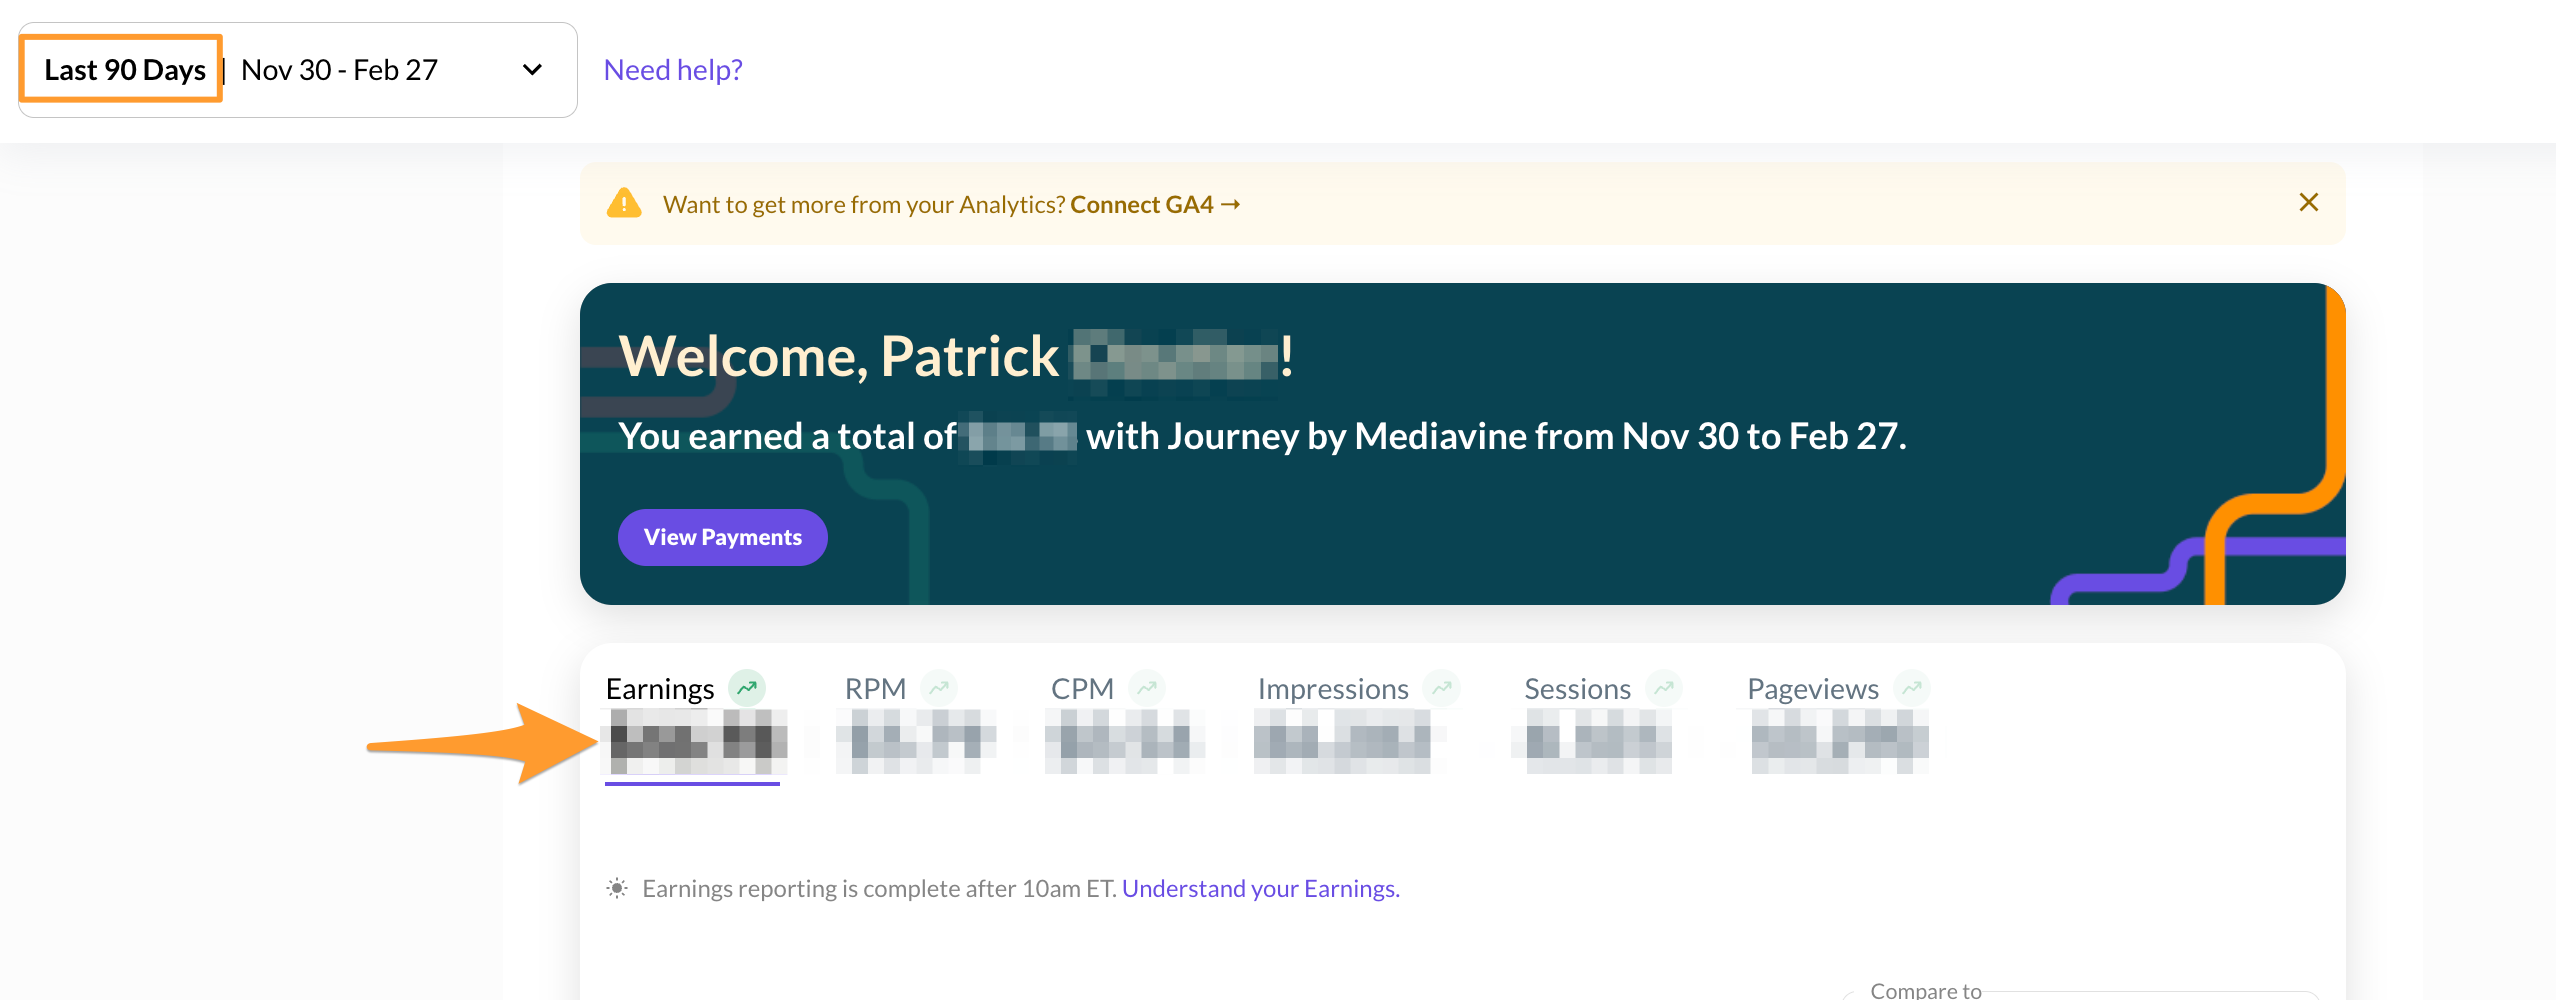Open Understand your Earnings link
The width and height of the screenshot is (2556, 1000).
pos(1260,888)
